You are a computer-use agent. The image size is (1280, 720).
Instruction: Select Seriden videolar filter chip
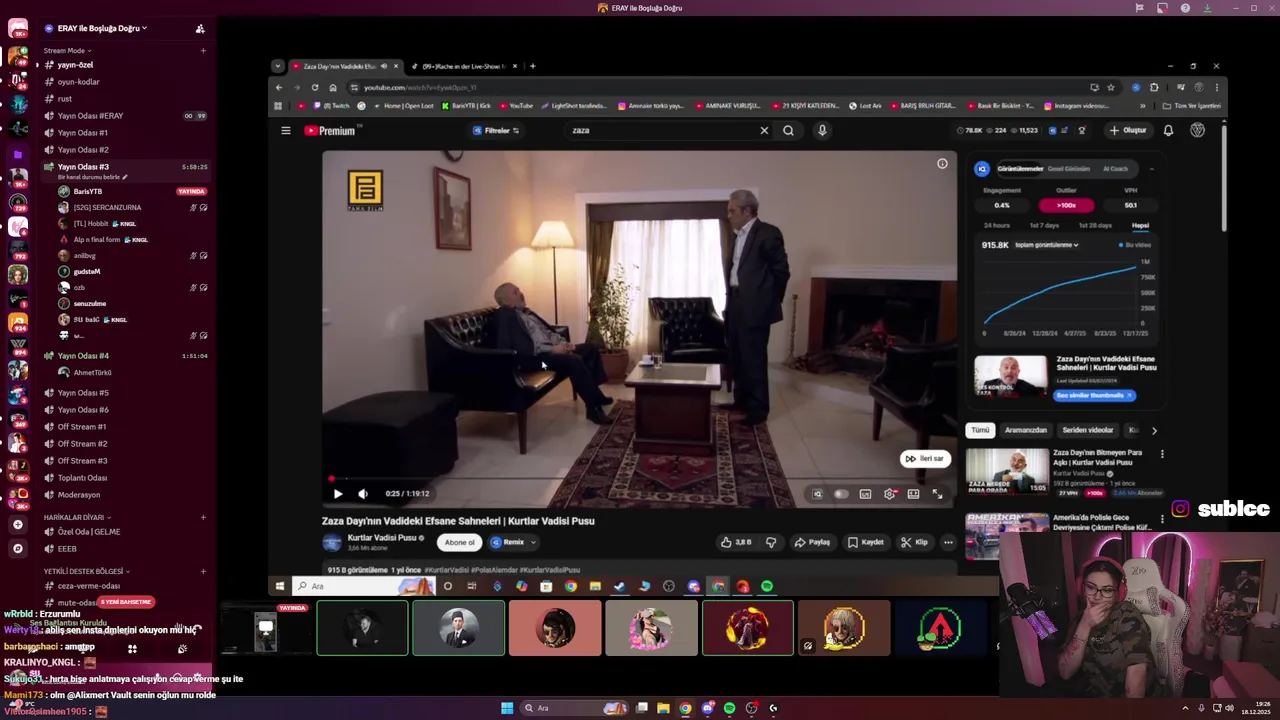1087,430
